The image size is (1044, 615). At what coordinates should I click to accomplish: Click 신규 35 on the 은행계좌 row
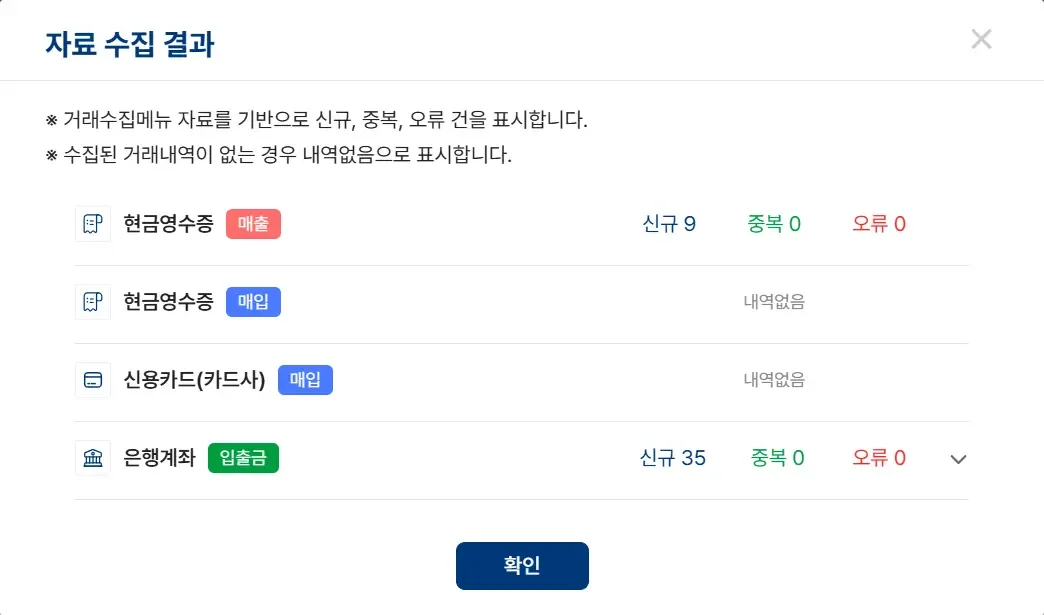point(673,457)
